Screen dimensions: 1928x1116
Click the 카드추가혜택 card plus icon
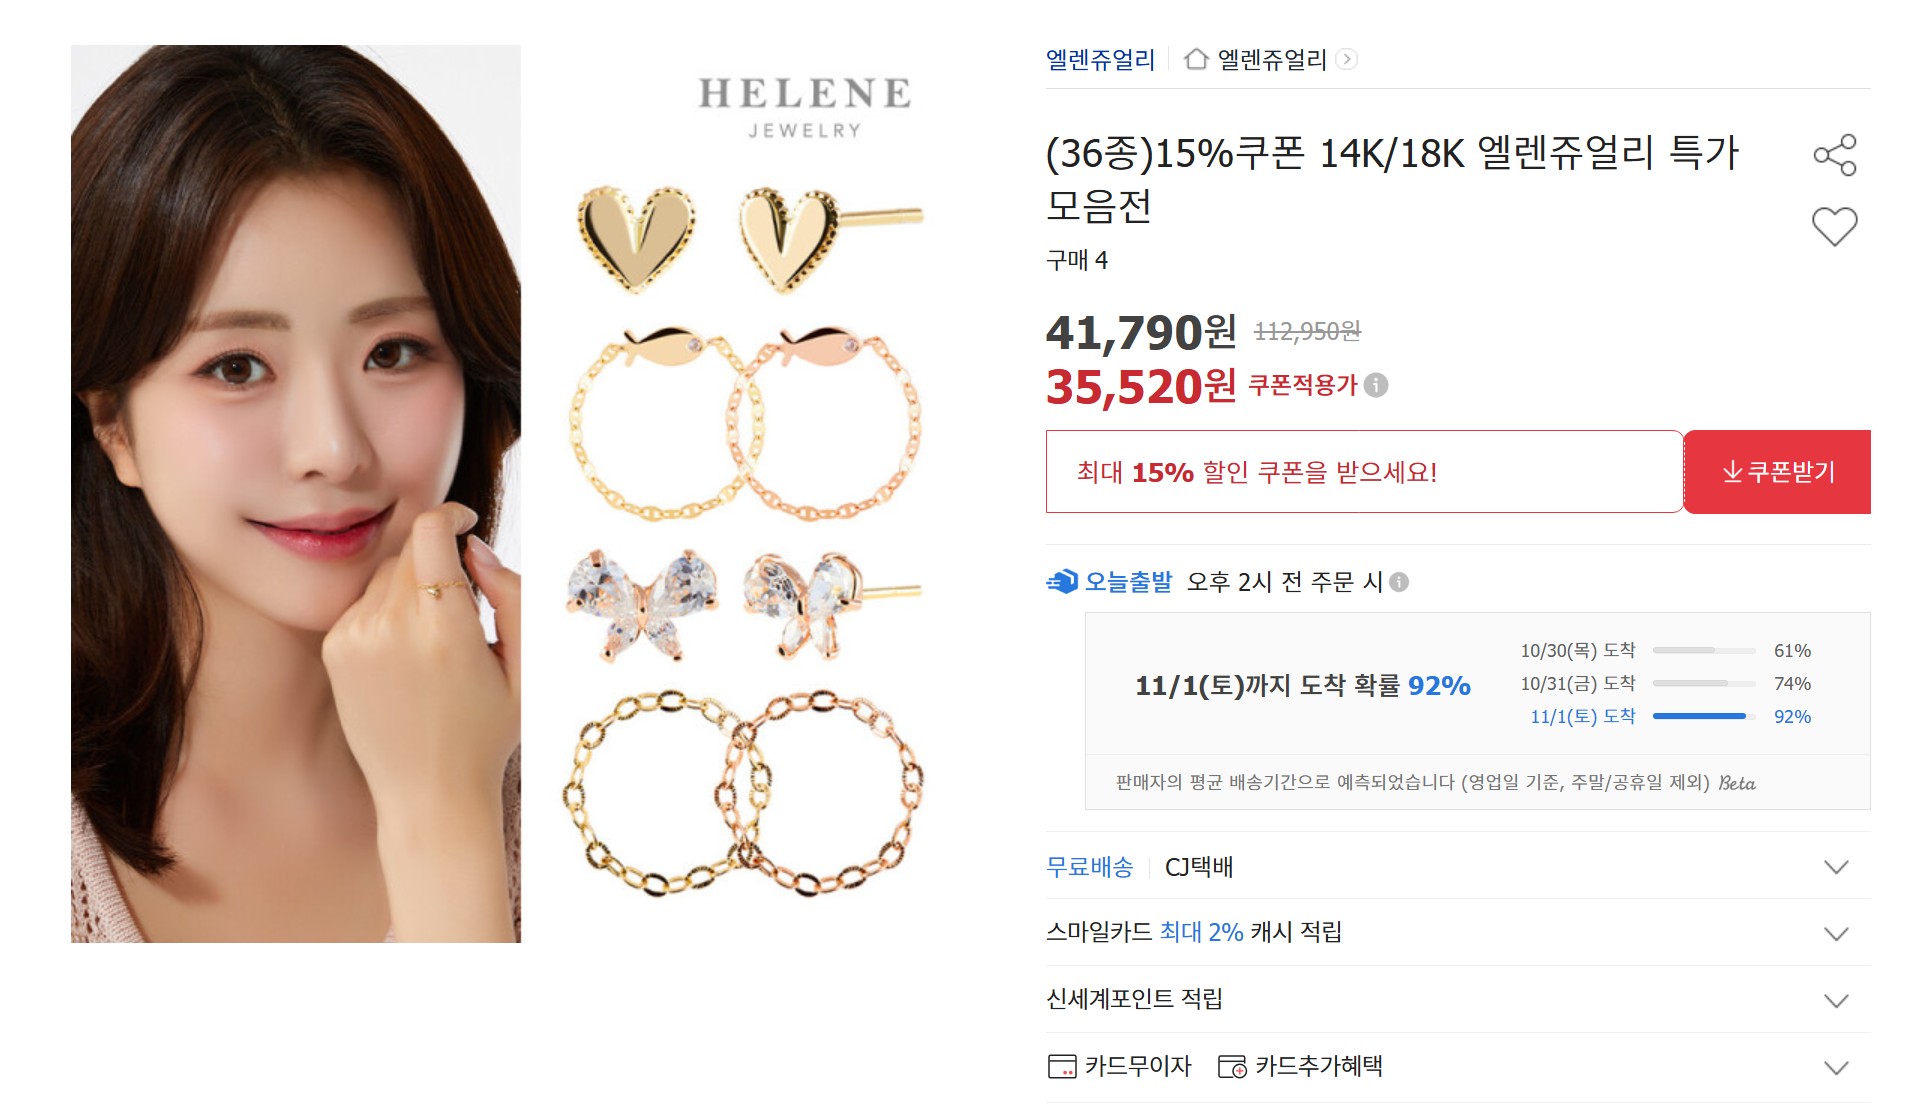1232,1067
